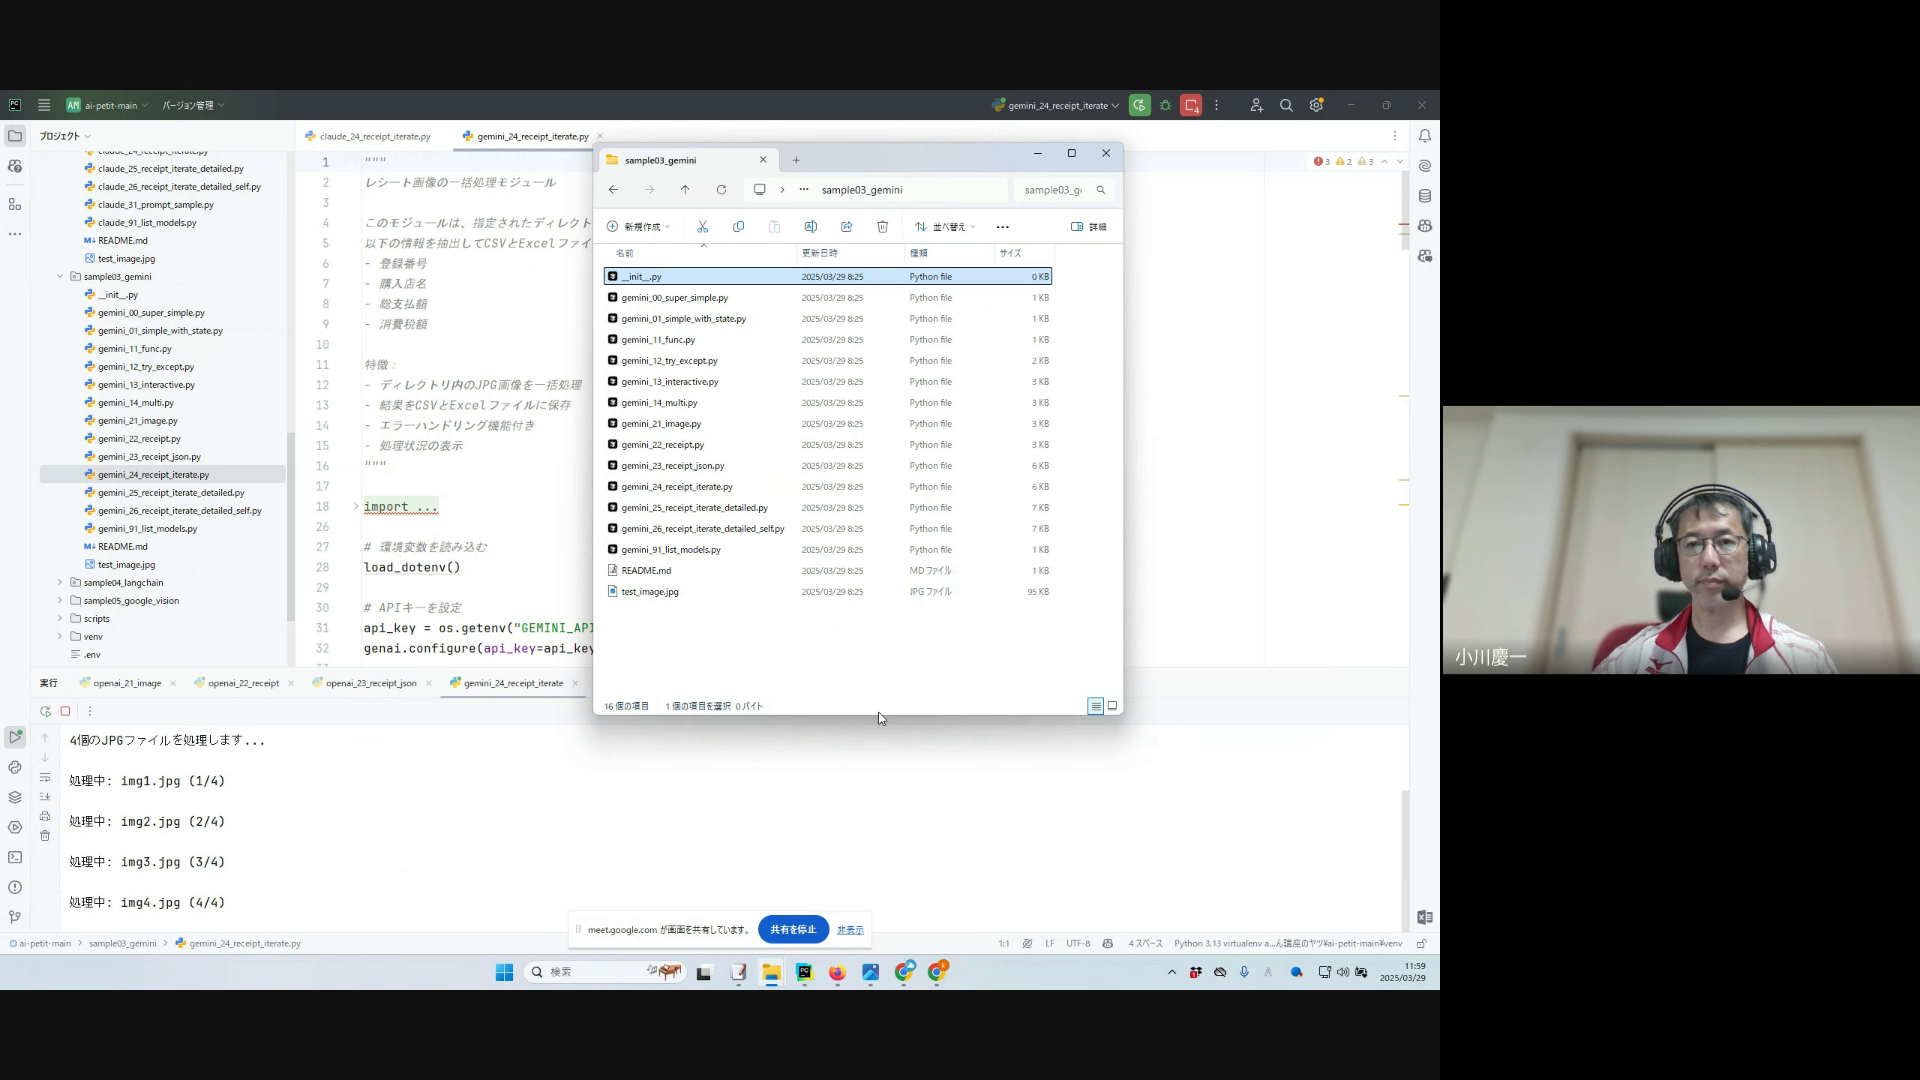Expand the sample04_langchain folder
Viewport: 1920px width, 1080px height.
[x=60, y=582]
